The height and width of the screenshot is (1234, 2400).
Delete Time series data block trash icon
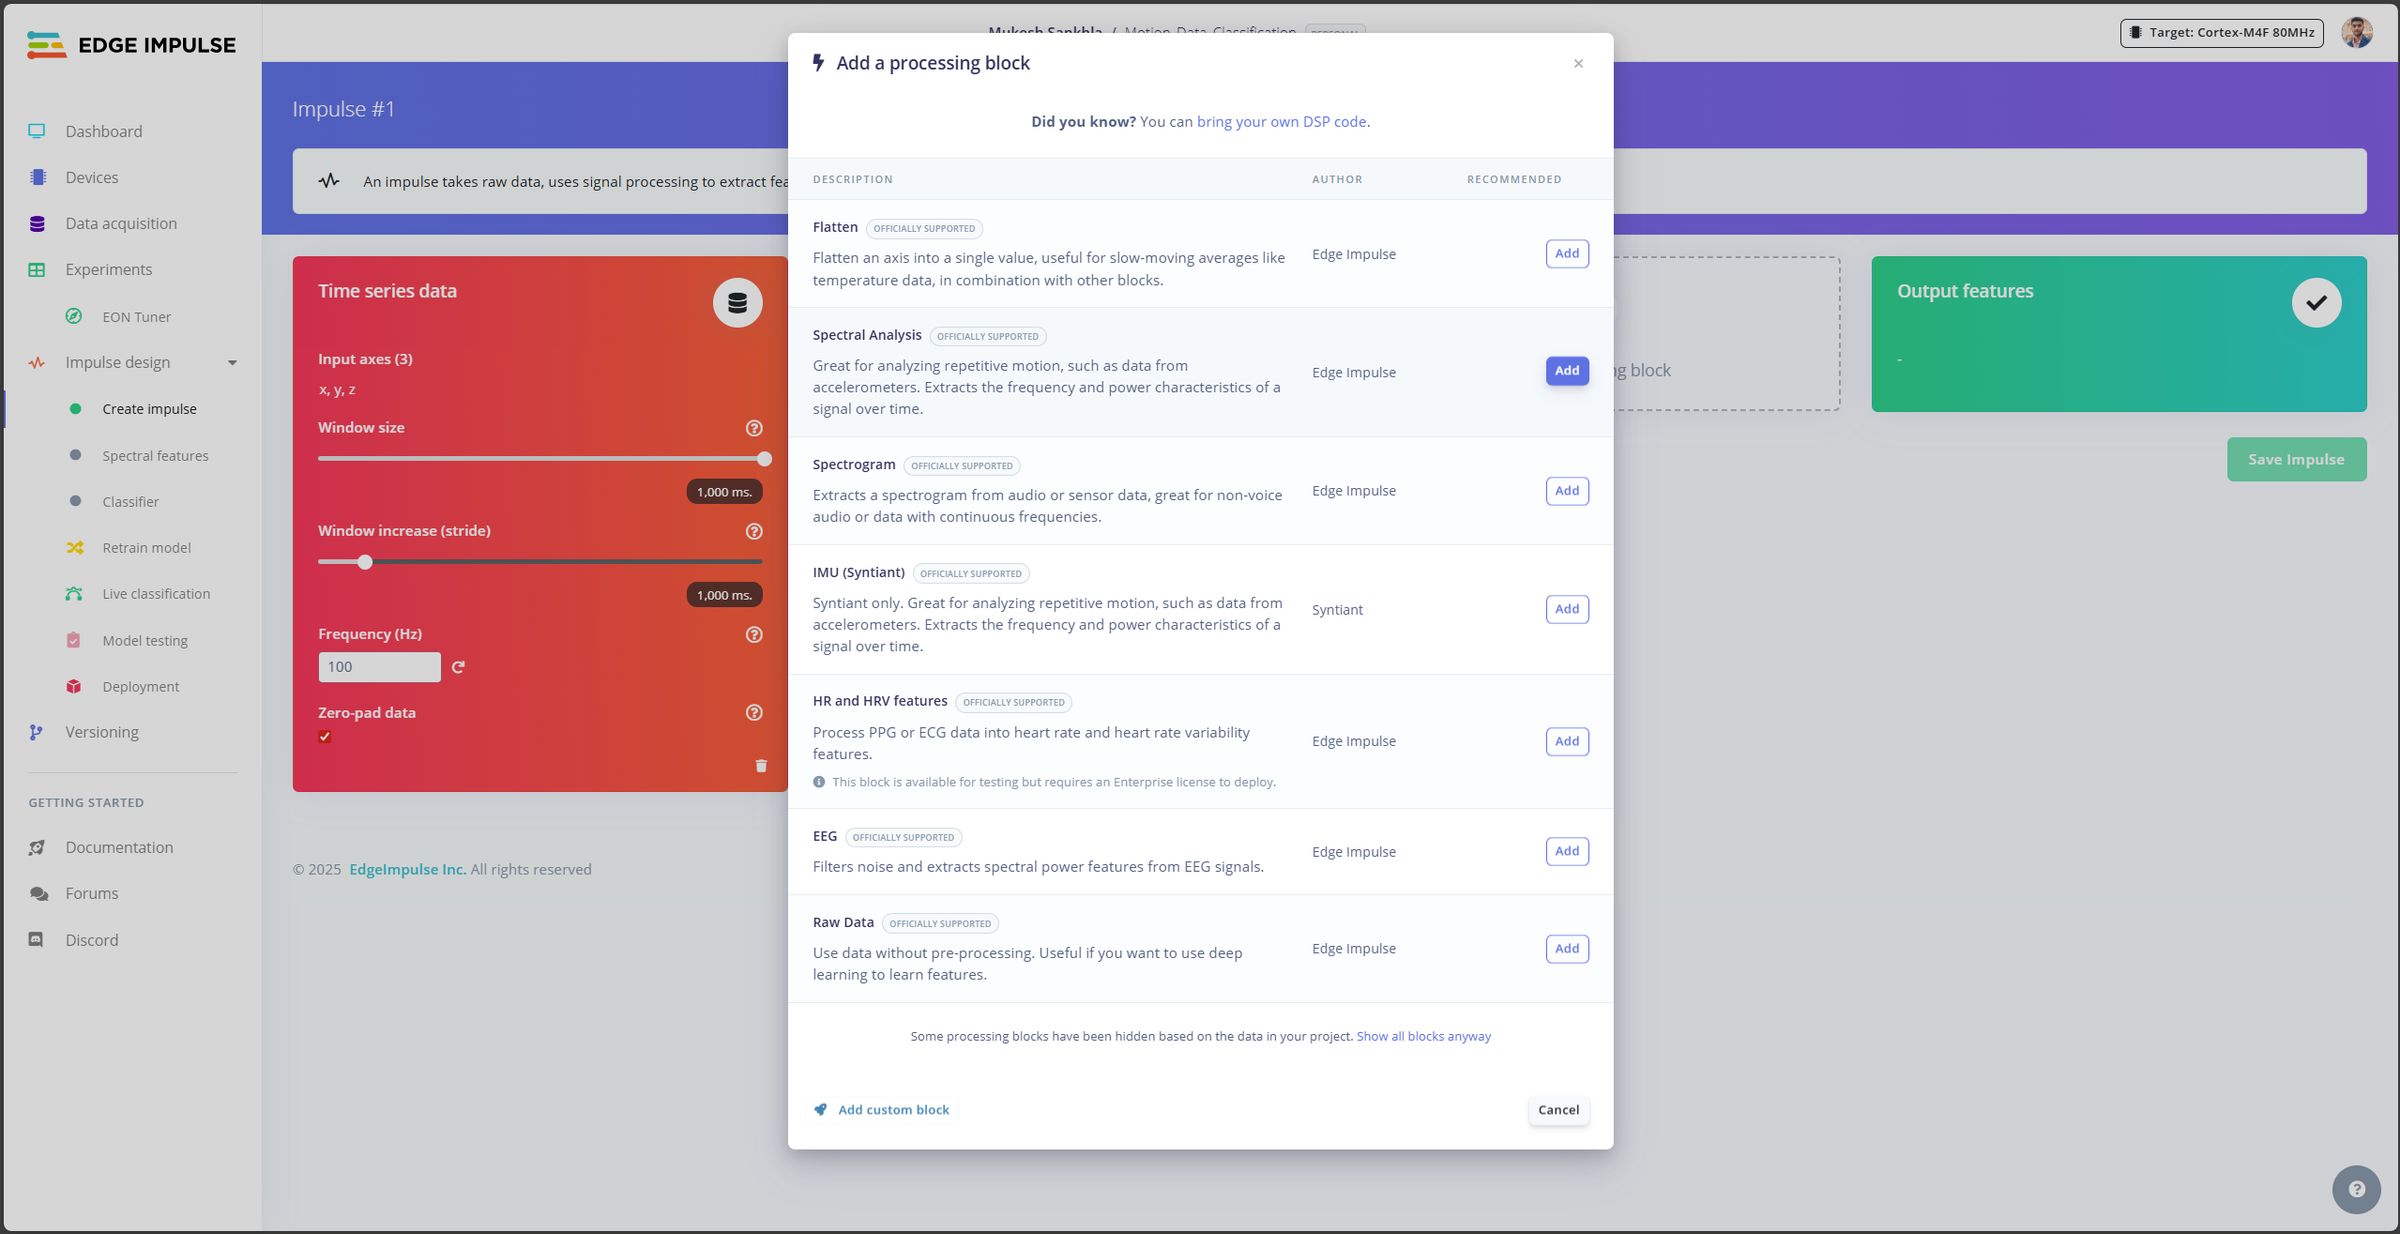[x=761, y=765]
